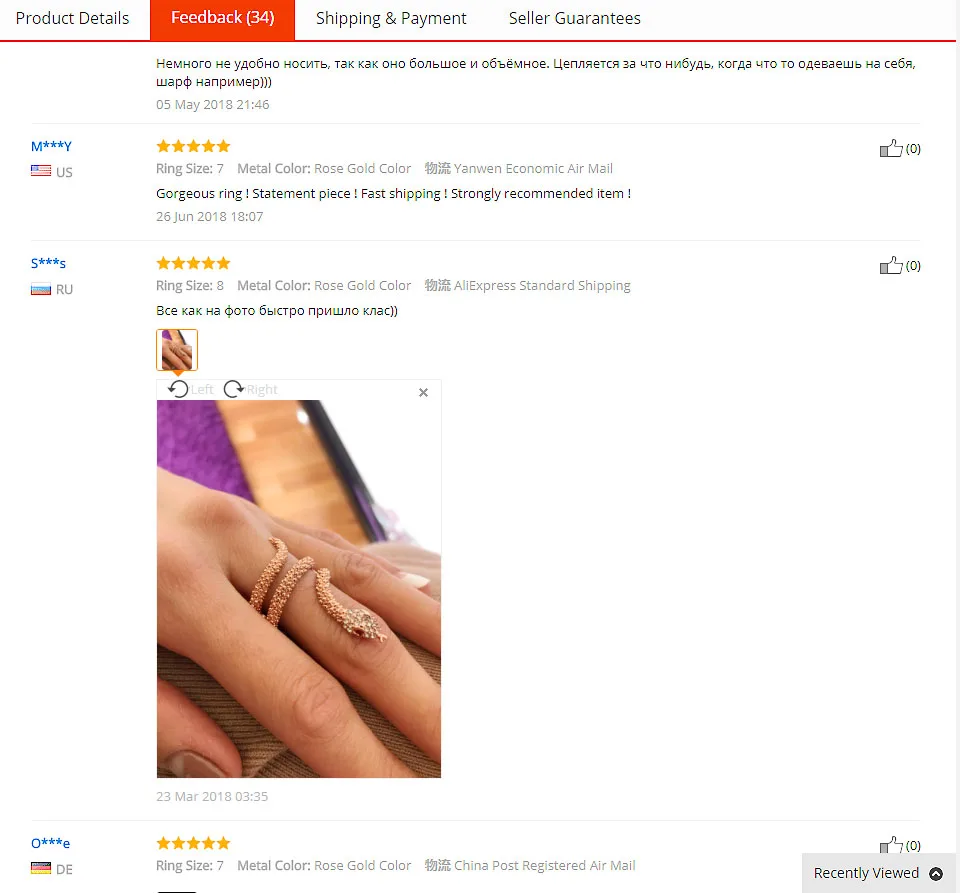Screen dimensions: 960x893
Task: Click the DE flag icon
Action: pos(41,869)
